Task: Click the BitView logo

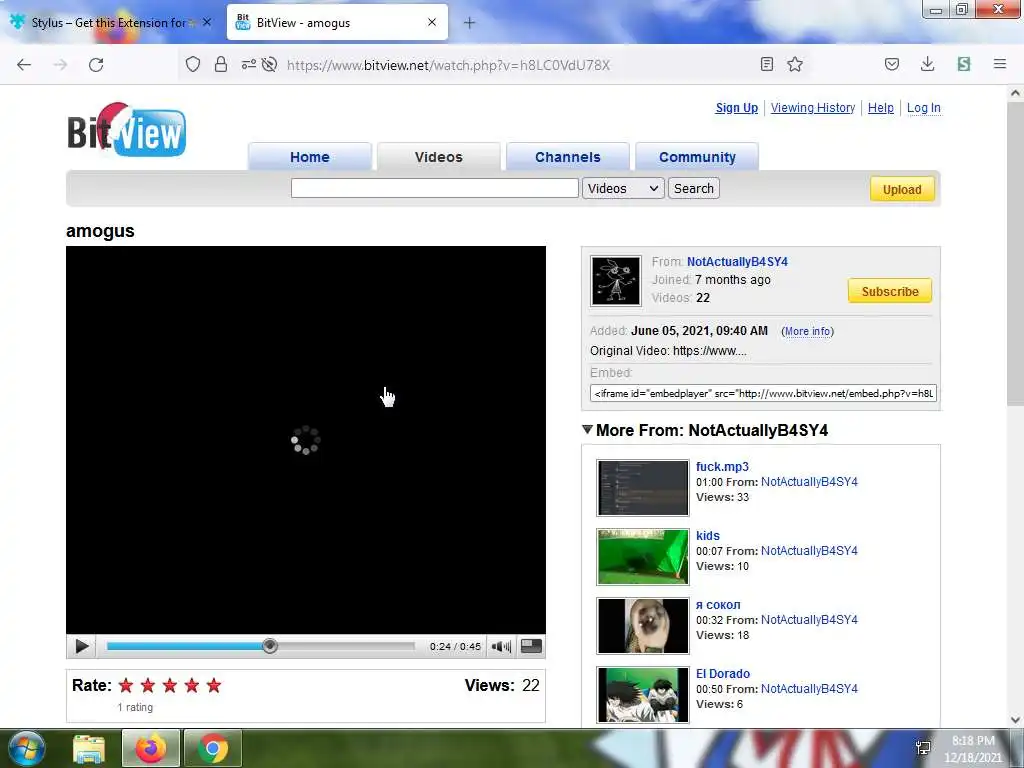Action: [127, 129]
